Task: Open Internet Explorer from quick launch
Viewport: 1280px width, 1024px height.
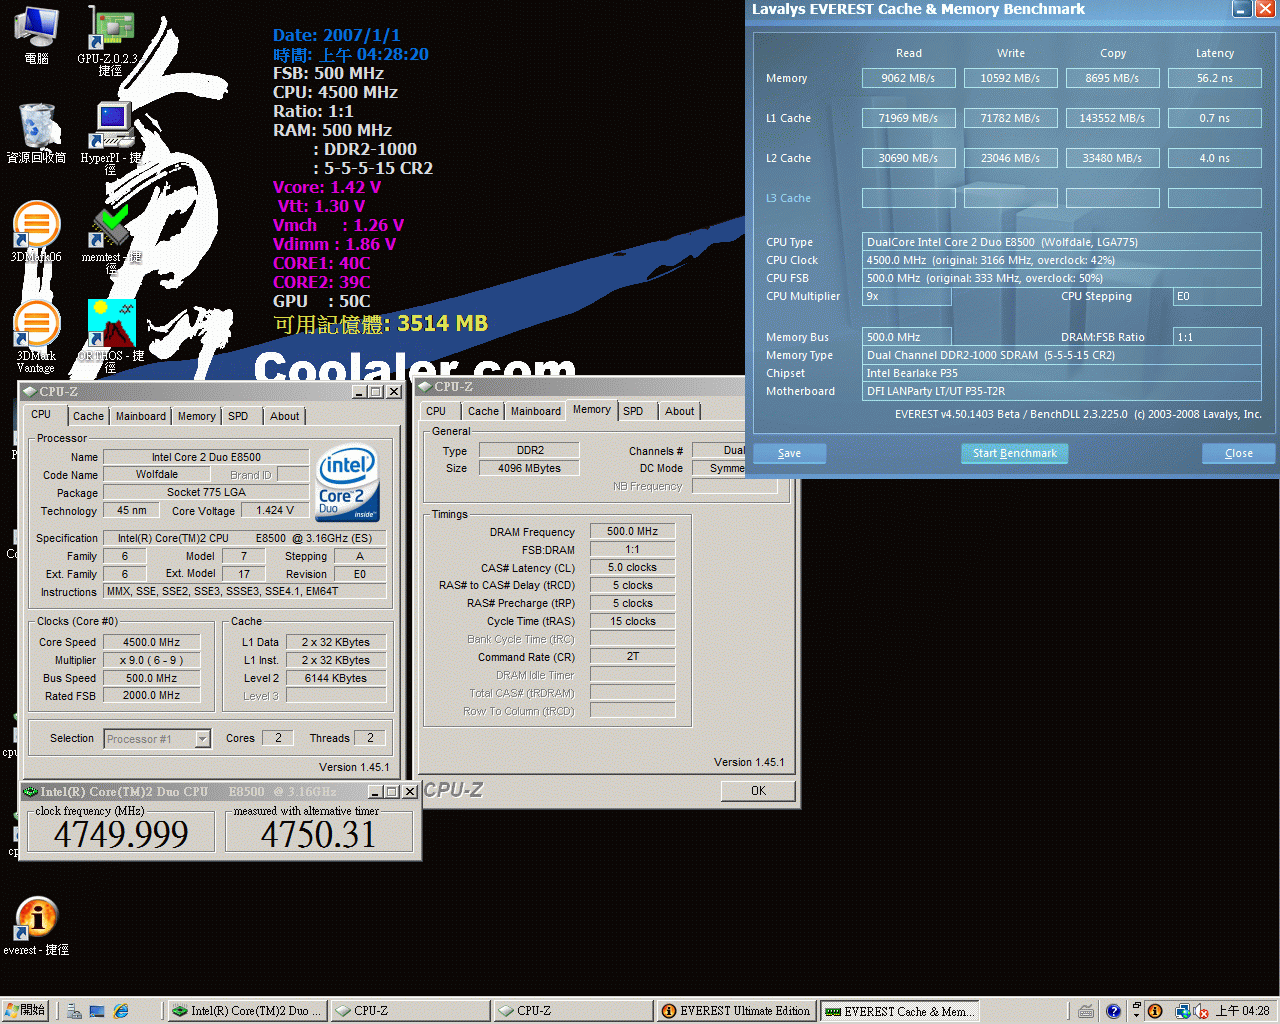Action: click(x=121, y=1011)
